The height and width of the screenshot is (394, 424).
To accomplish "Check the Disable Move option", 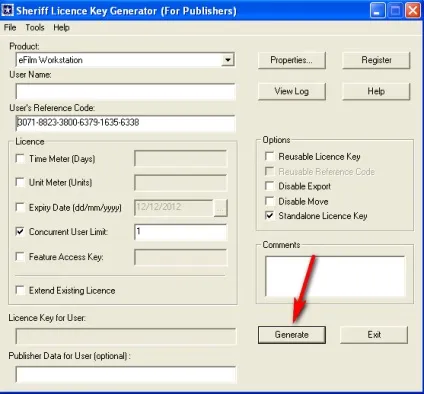I will [x=269, y=201].
